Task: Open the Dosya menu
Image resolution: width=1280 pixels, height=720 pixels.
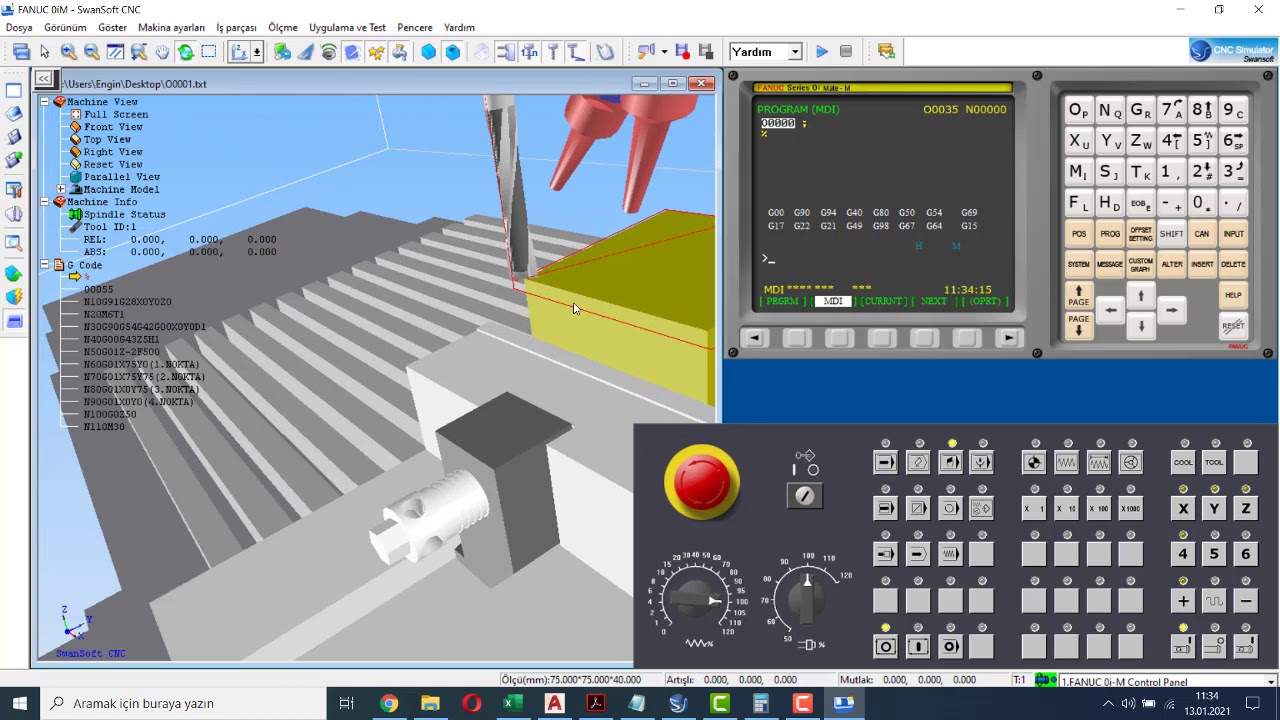Action: pyautogui.click(x=19, y=27)
